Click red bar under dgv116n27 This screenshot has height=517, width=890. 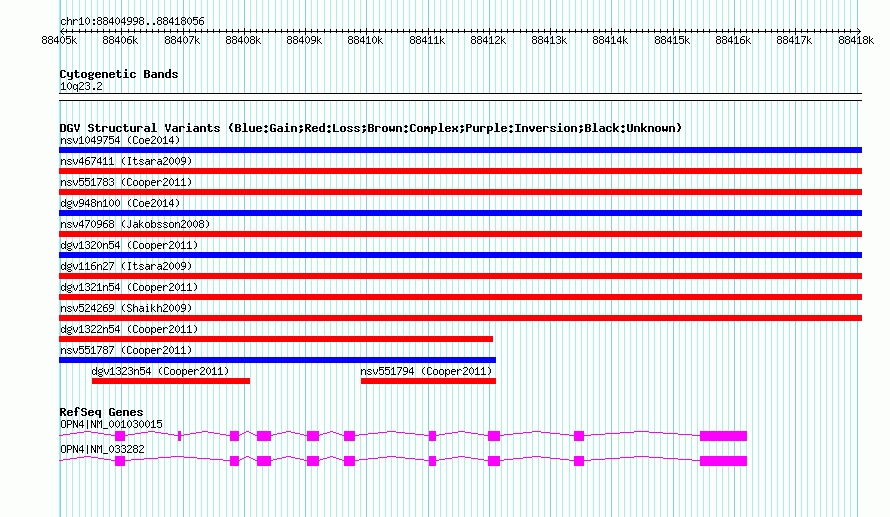[460, 276]
